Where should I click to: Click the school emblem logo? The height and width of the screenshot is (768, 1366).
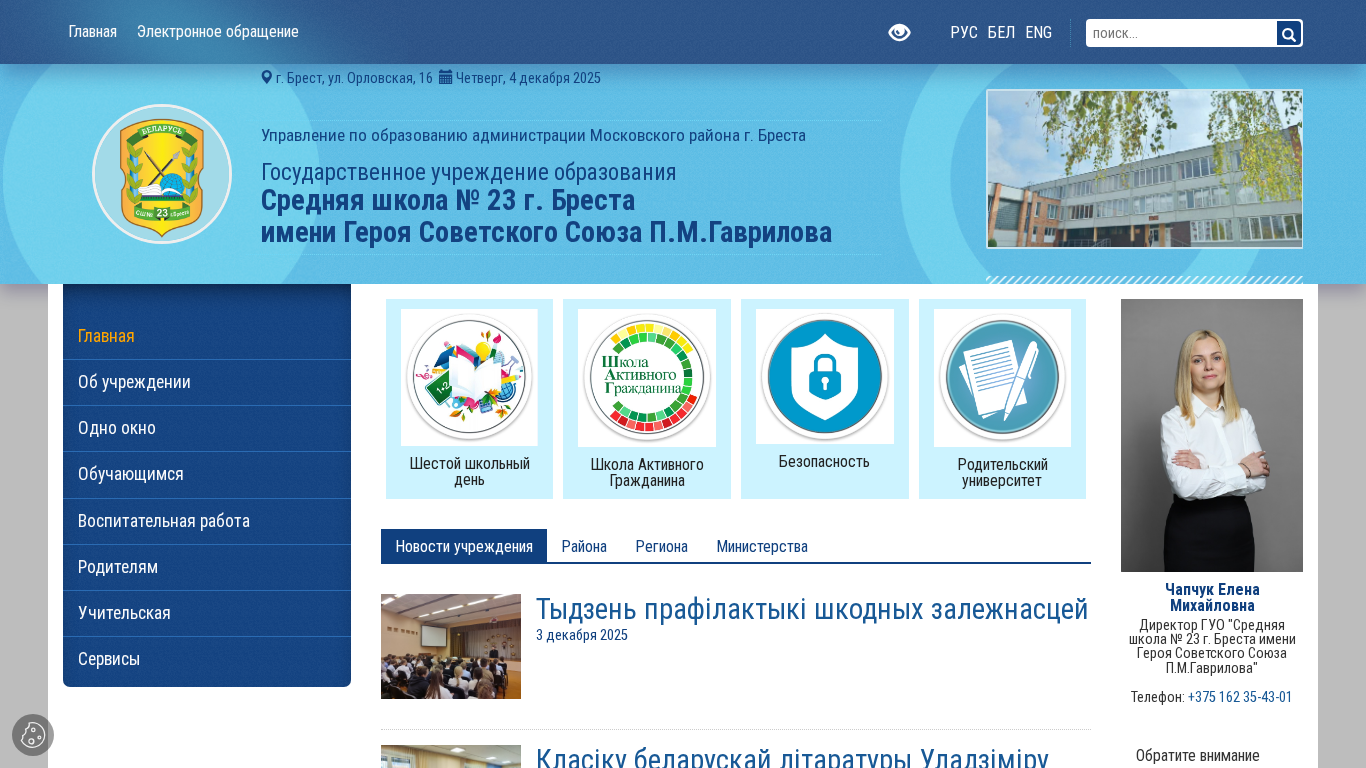click(x=162, y=174)
